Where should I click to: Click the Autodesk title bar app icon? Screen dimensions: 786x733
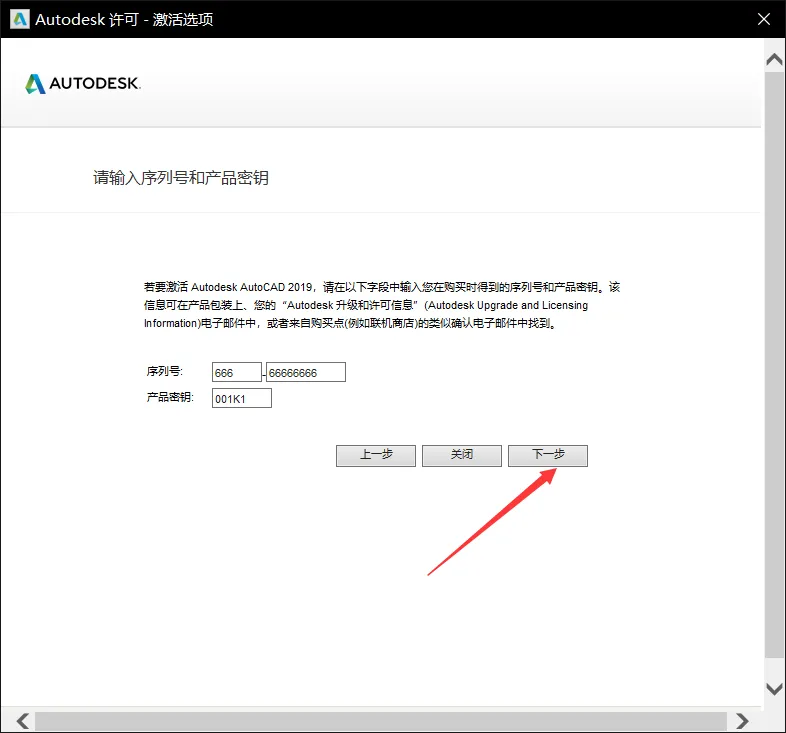click(x=20, y=19)
